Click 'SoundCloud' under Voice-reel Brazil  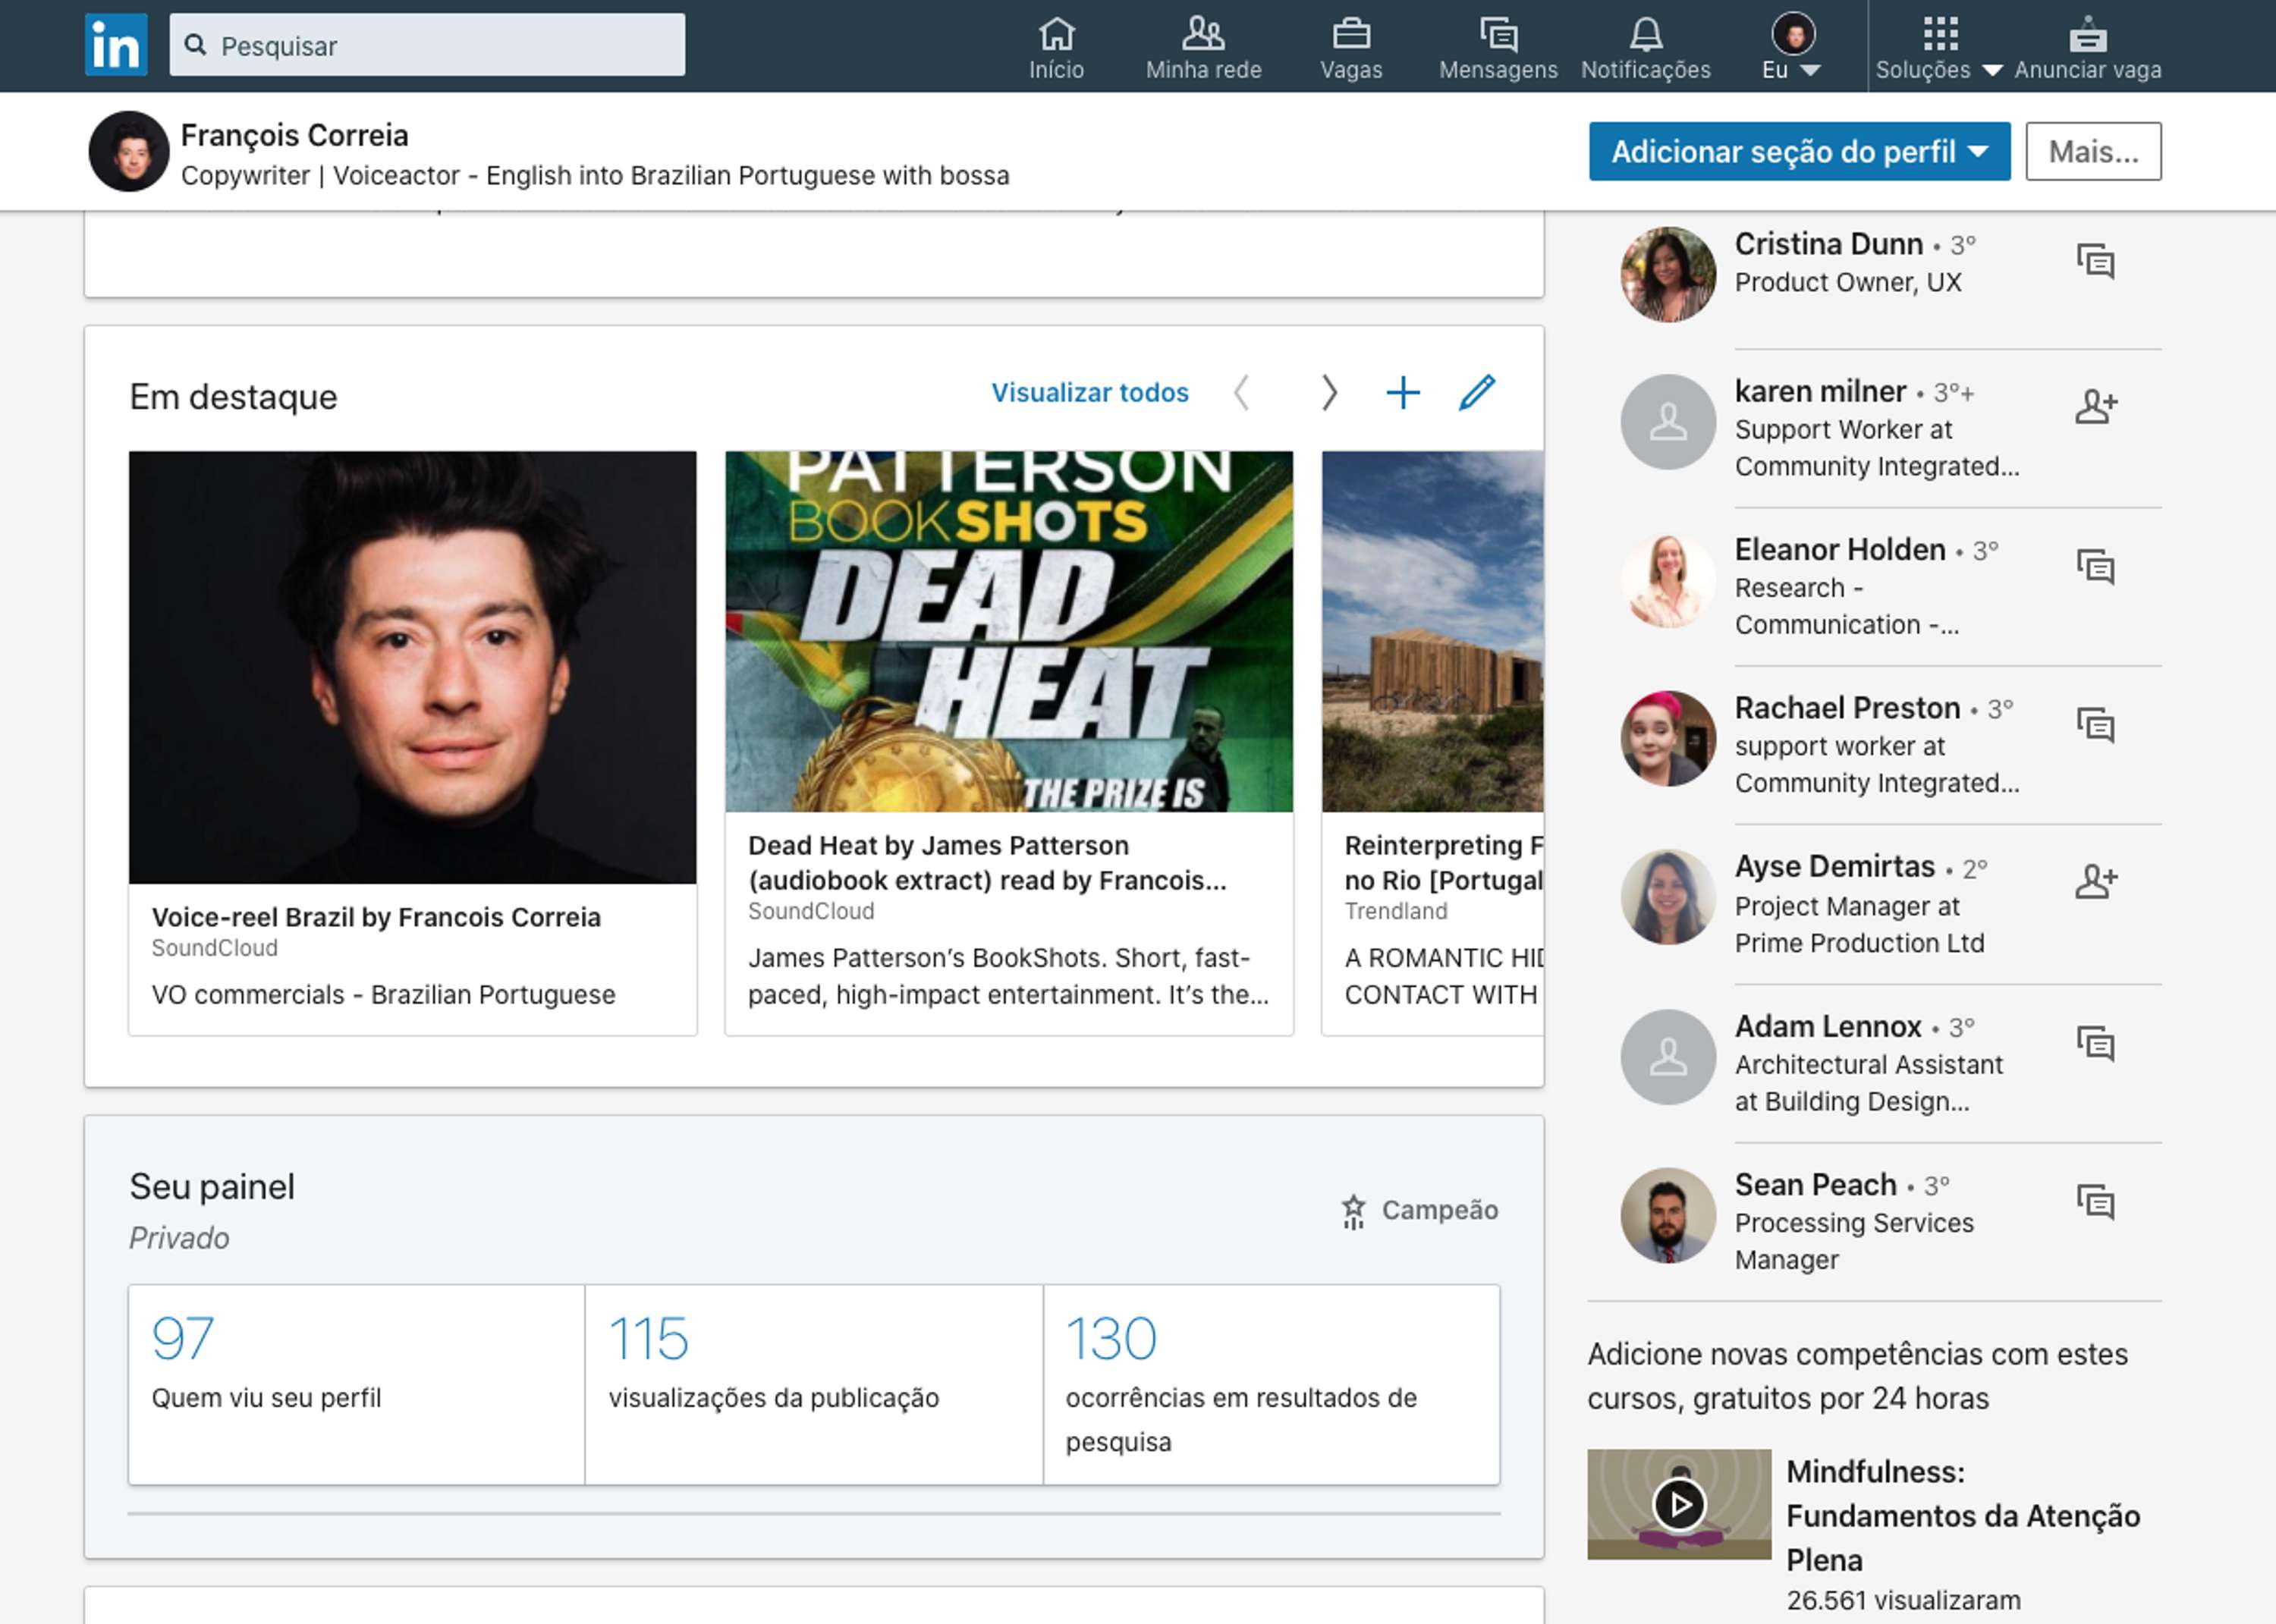[x=214, y=948]
